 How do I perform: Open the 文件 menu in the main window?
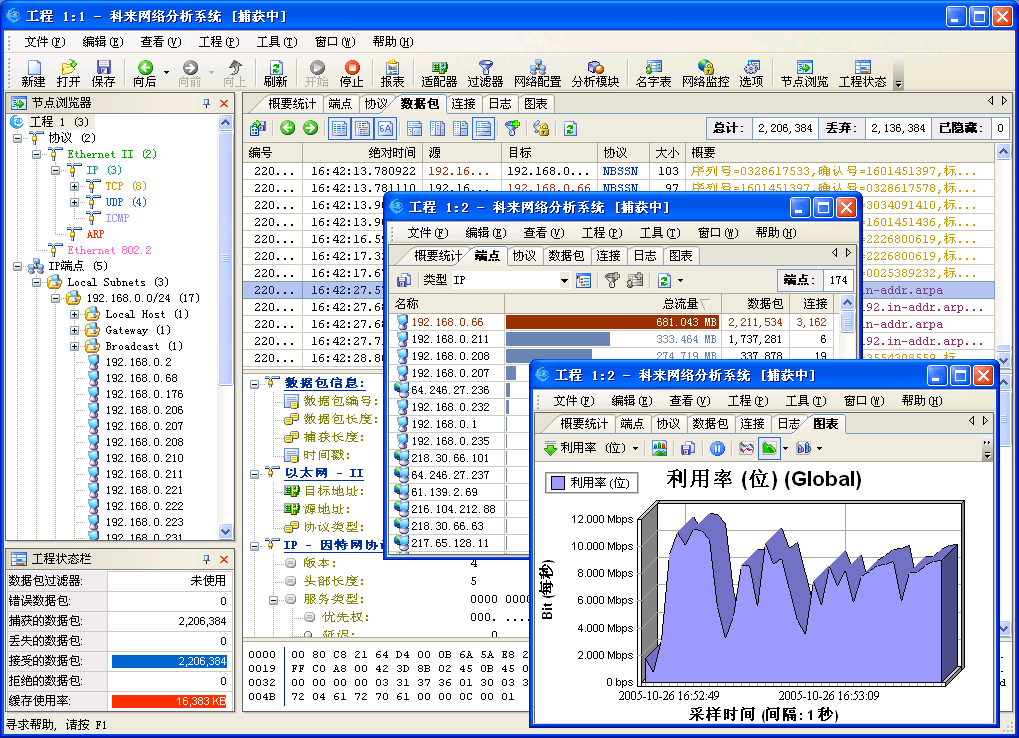[44, 42]
